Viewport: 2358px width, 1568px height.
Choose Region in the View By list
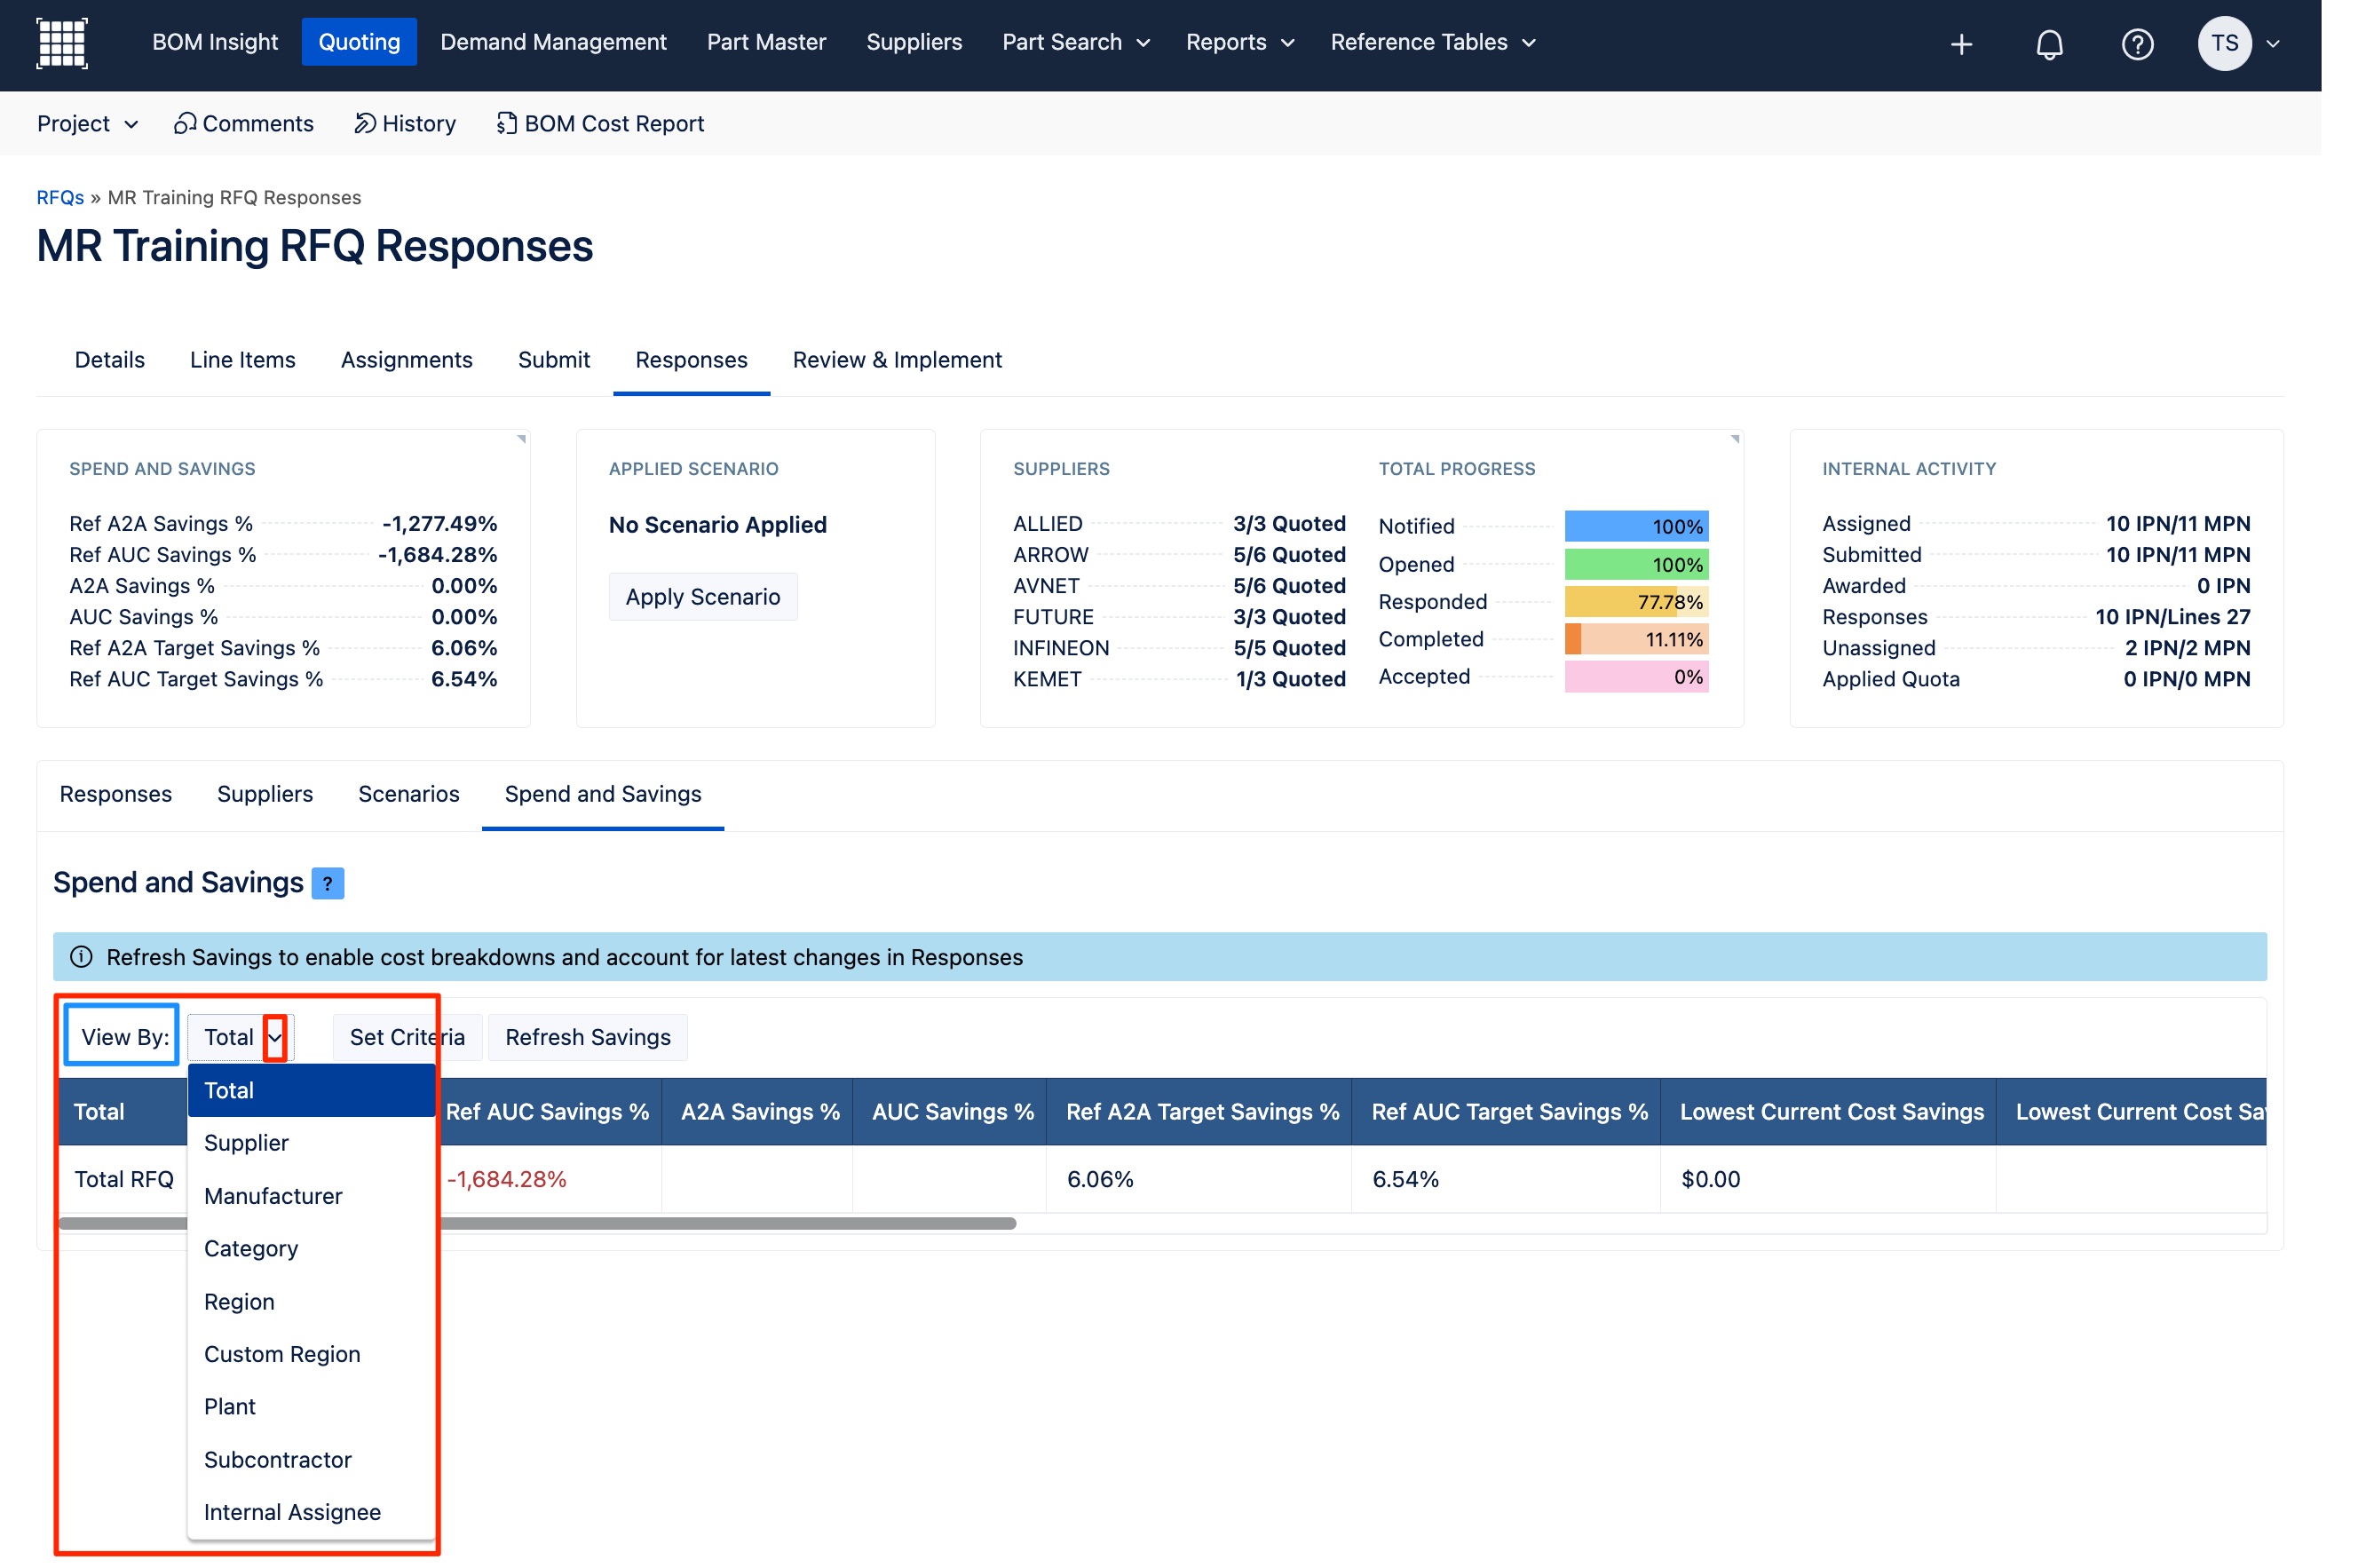[311, 1302]
